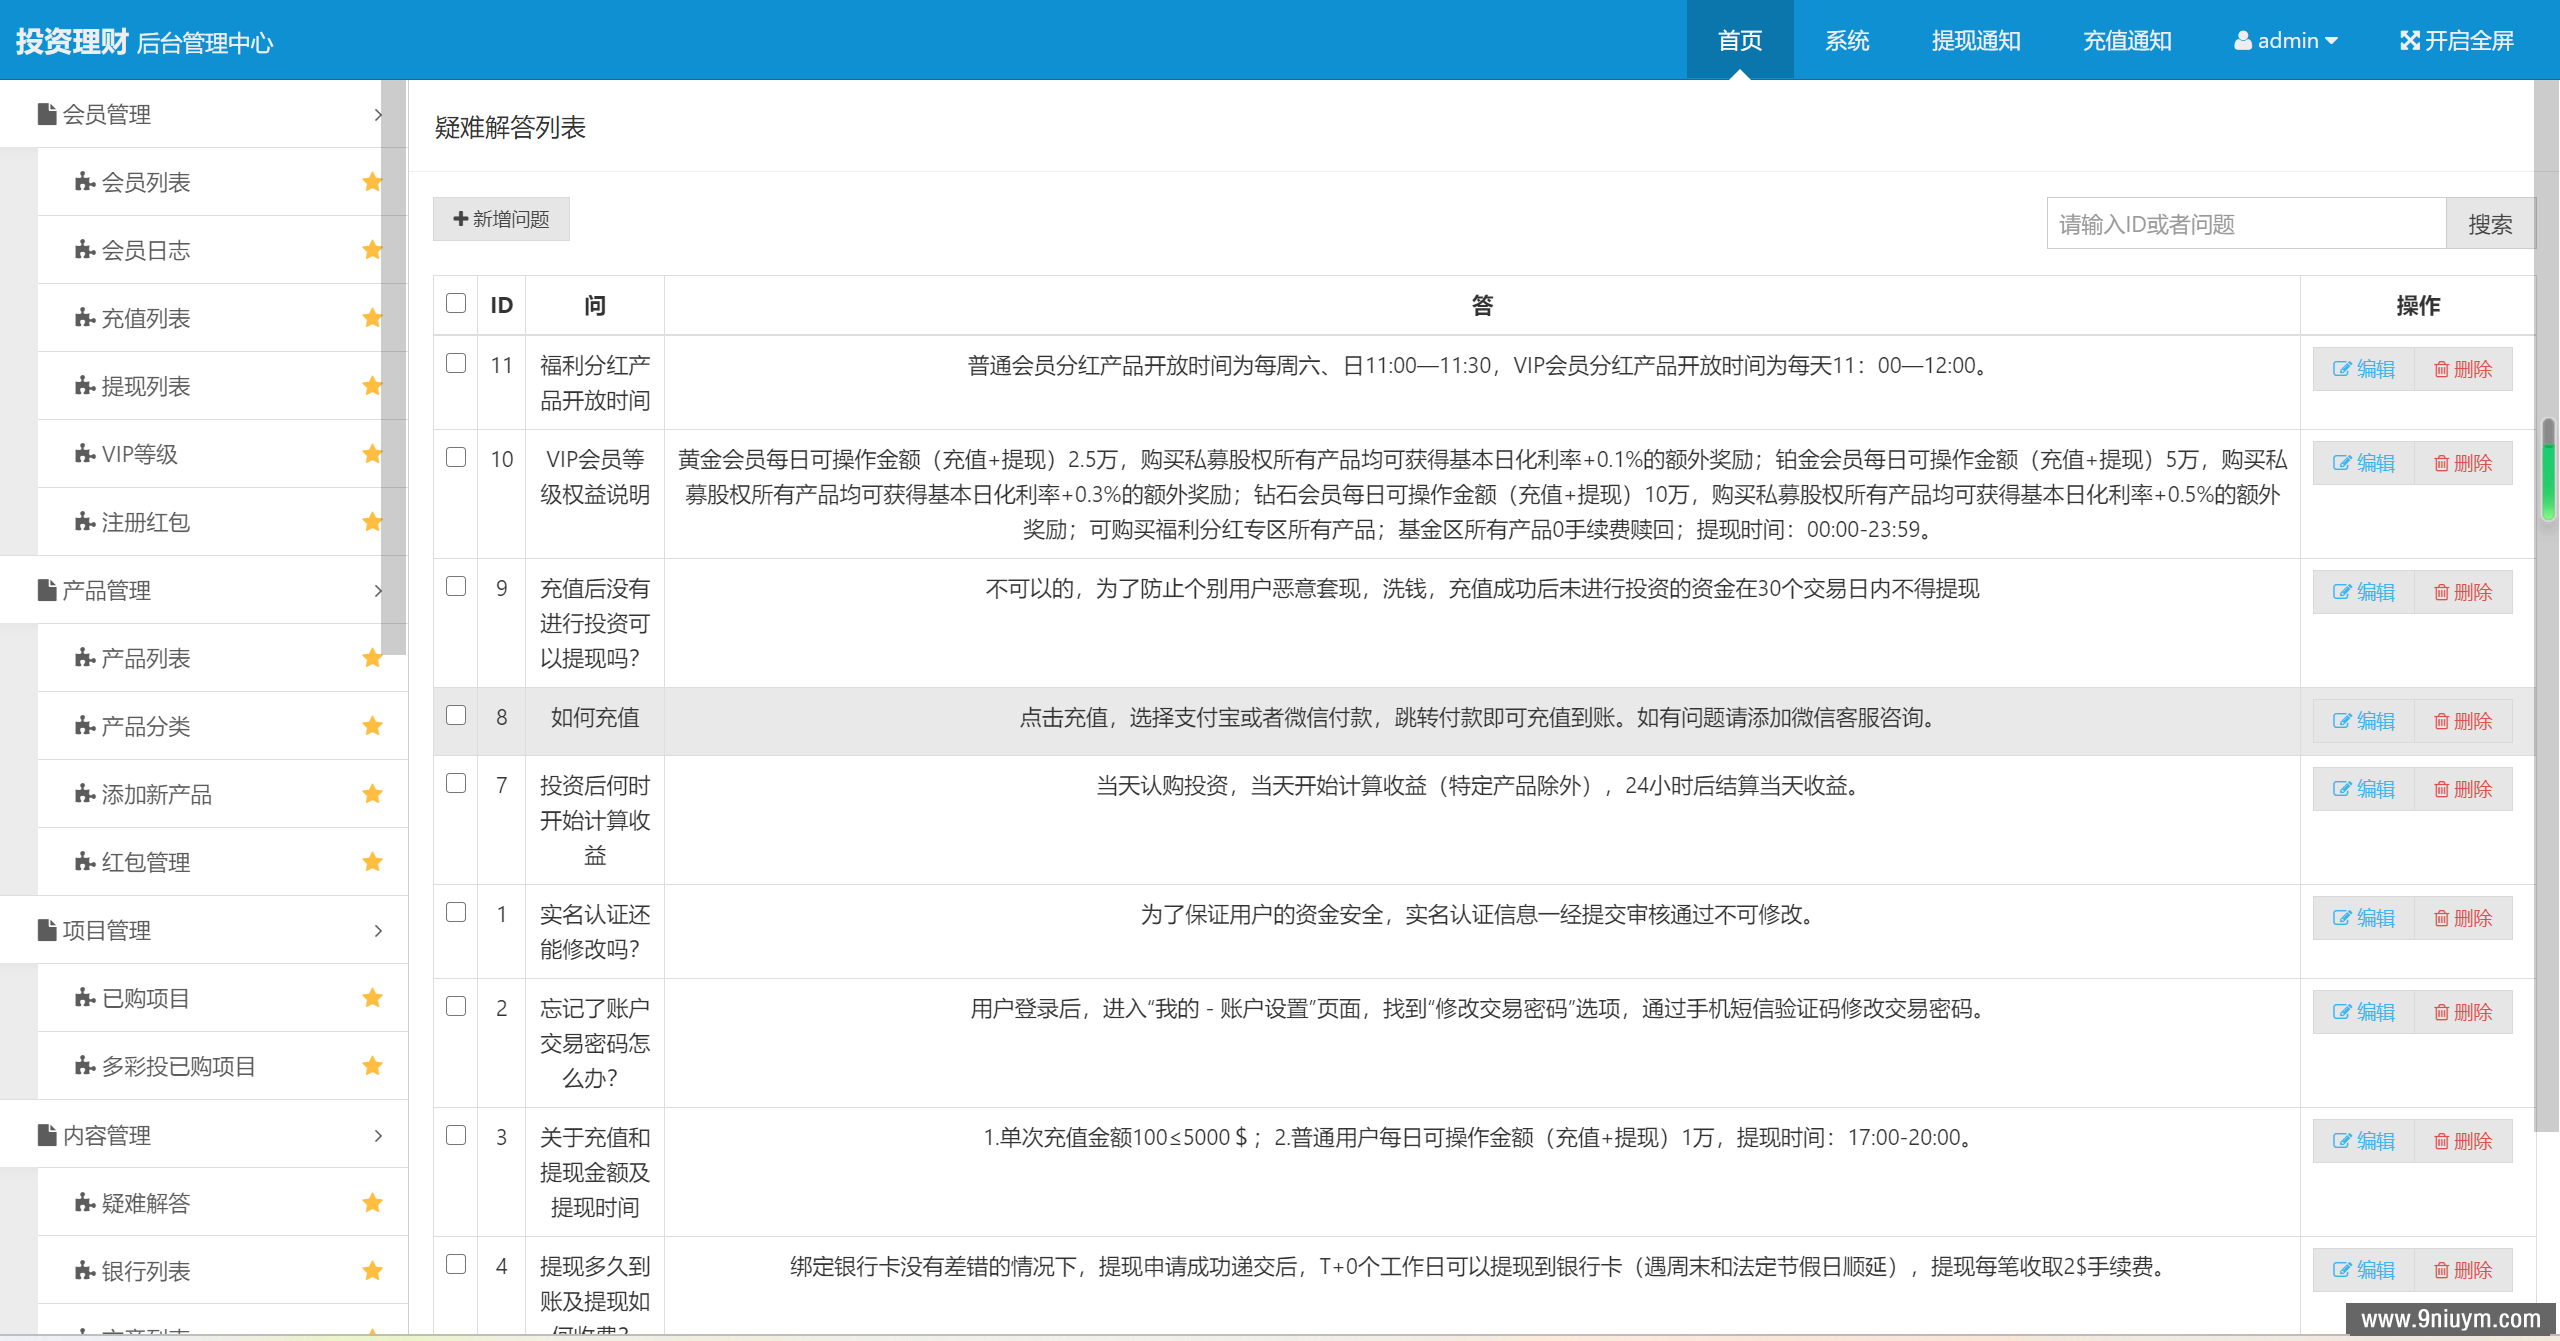This screenshot has width=2560, height=1341.
Task: Click the puzzle icon beside 产品分类
Action: pos(85,726)
